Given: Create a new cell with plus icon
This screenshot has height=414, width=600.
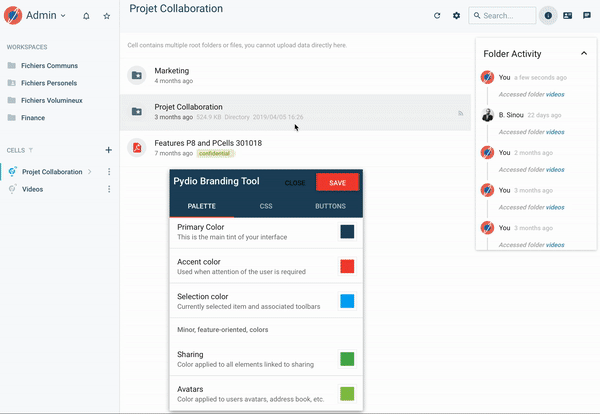Looking at the screenshot, I should [x=109, y=150].
